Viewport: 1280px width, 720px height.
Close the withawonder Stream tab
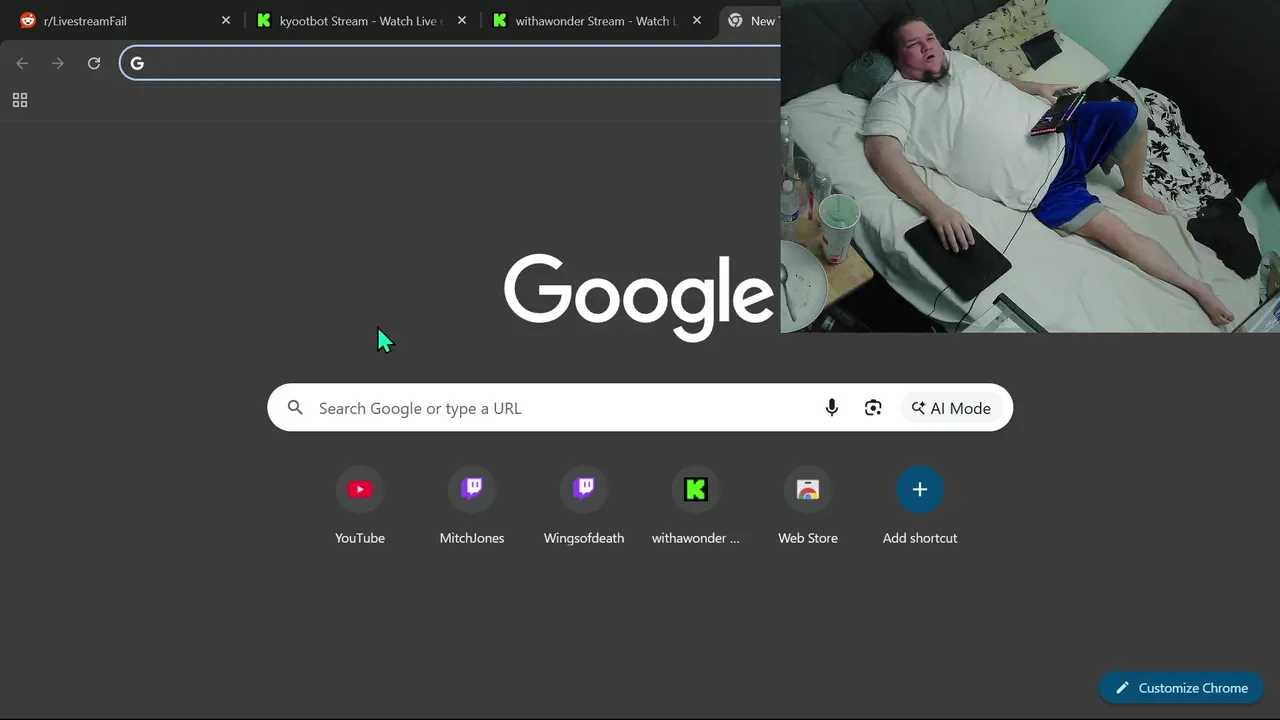pos(698,21)
